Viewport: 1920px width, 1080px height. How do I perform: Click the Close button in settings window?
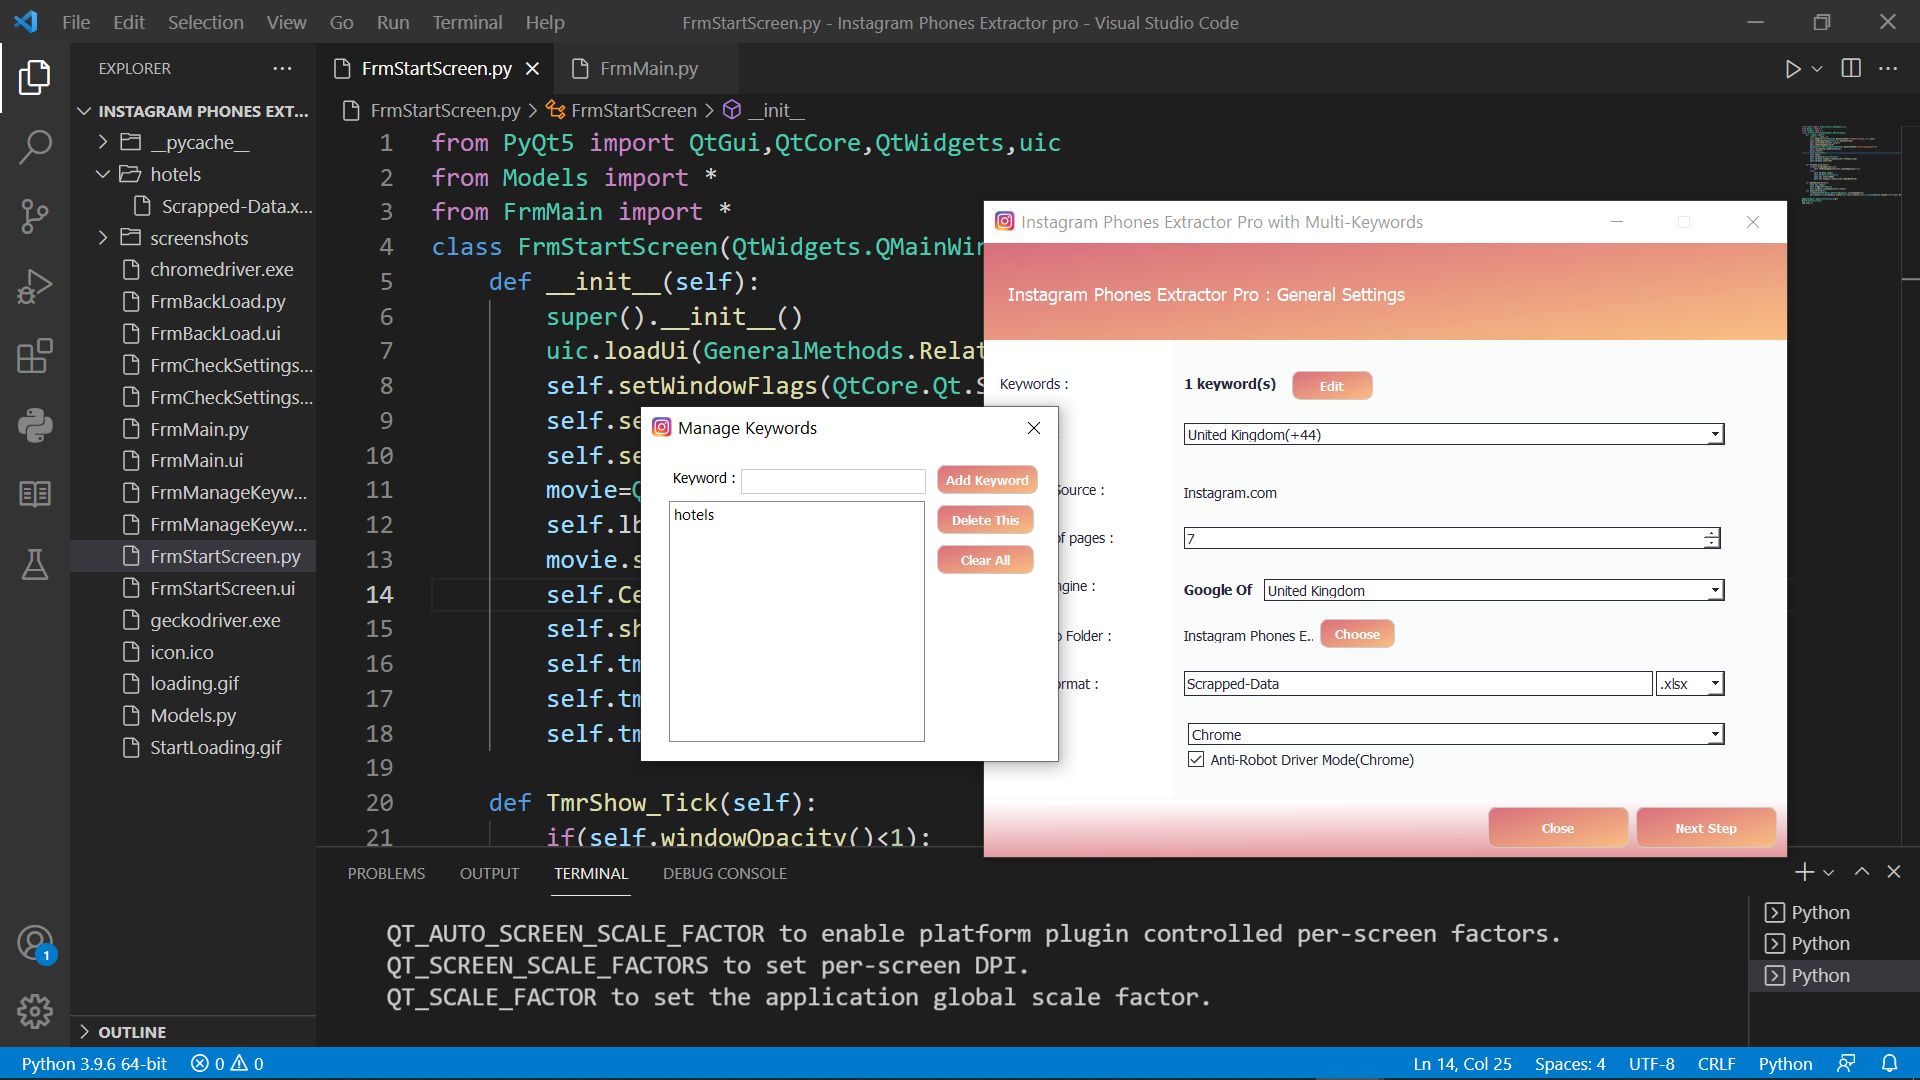click(1557, 828)
